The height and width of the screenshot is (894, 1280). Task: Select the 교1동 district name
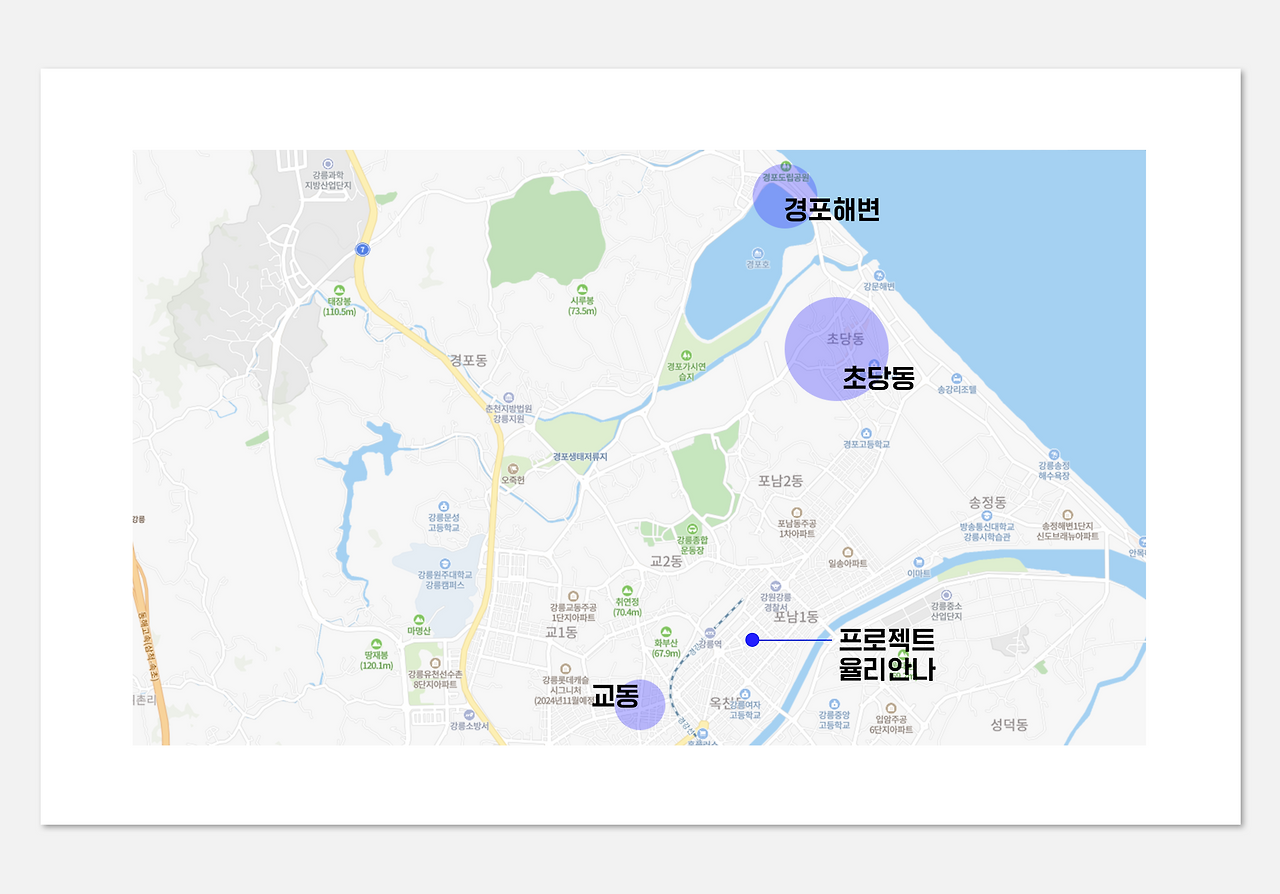pyautogui.click(x=561, y=633)
